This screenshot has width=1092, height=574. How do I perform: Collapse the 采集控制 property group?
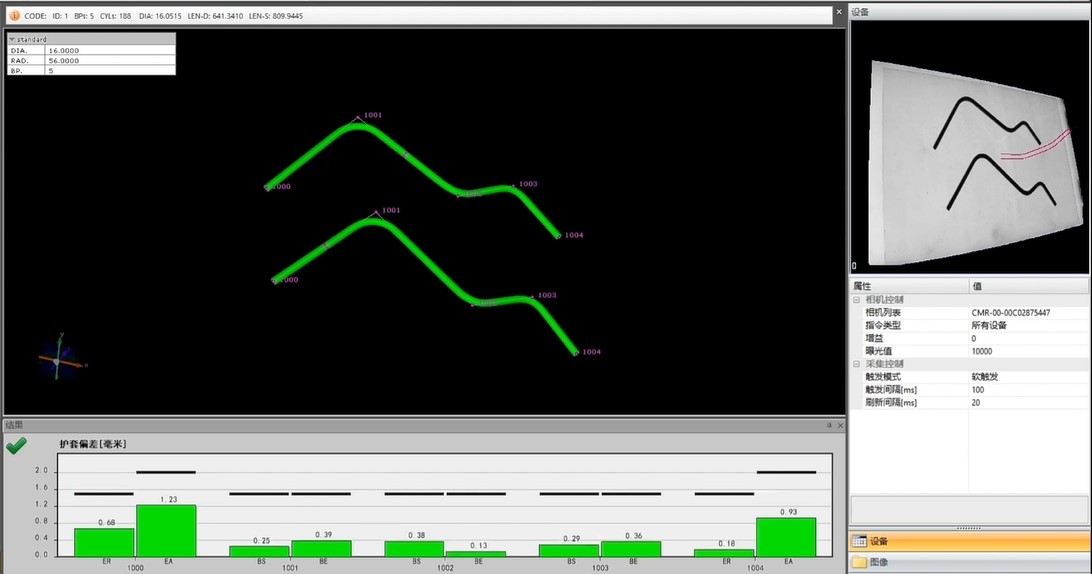click(x=856, y=364)
